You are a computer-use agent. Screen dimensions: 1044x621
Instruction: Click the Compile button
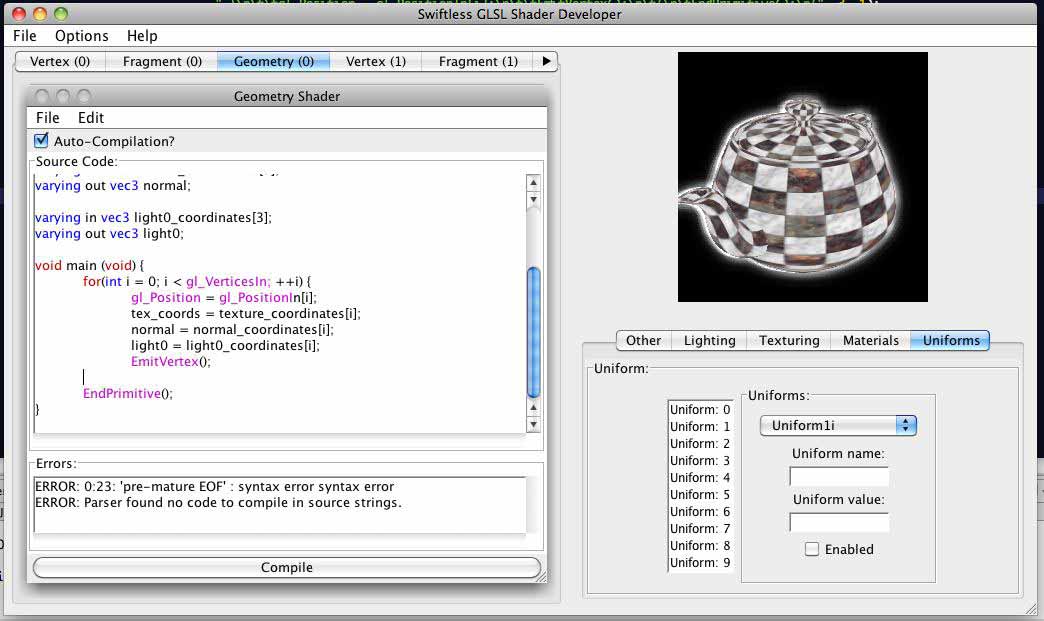point(286,567)
